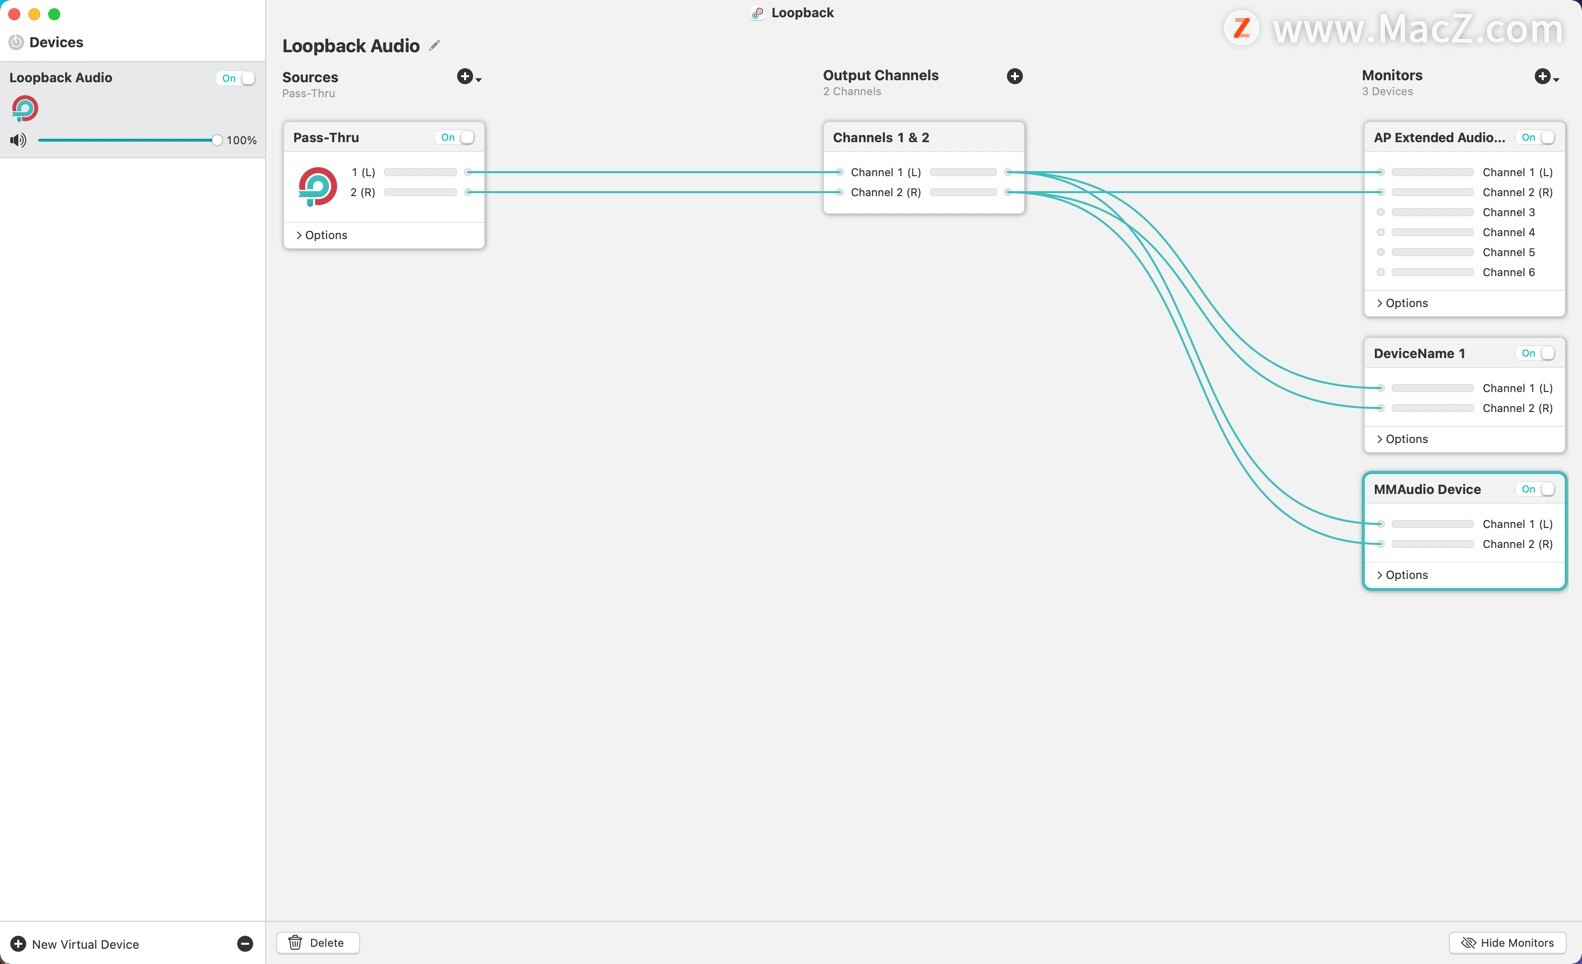
Task: Click AP Extended Audio Channel 4 connector
Action: 1381,232
